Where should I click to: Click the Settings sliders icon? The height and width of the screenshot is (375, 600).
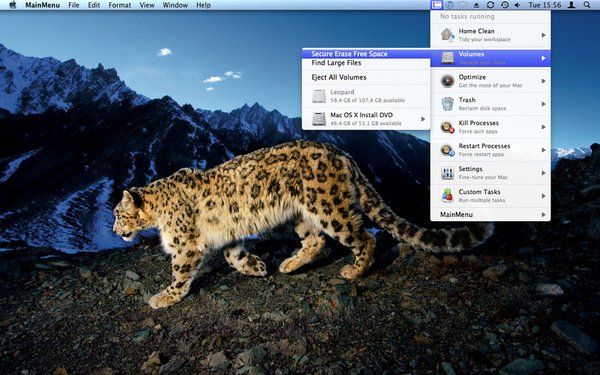pyautogui.click(x=447, y=173)
